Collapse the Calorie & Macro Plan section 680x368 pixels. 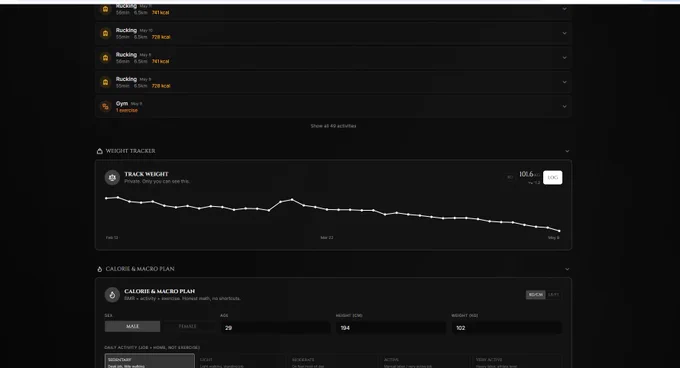coord(567,269)
